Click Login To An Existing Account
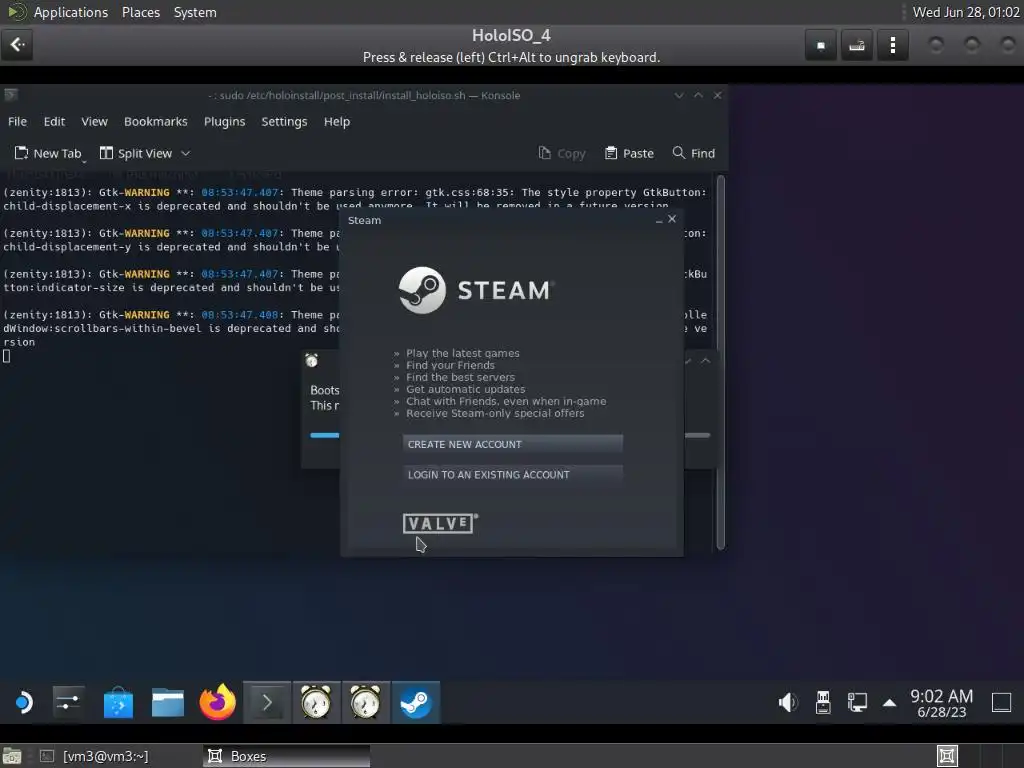Screen dimensions: 1024x768 pyautogui.click(x=513, y=475)
